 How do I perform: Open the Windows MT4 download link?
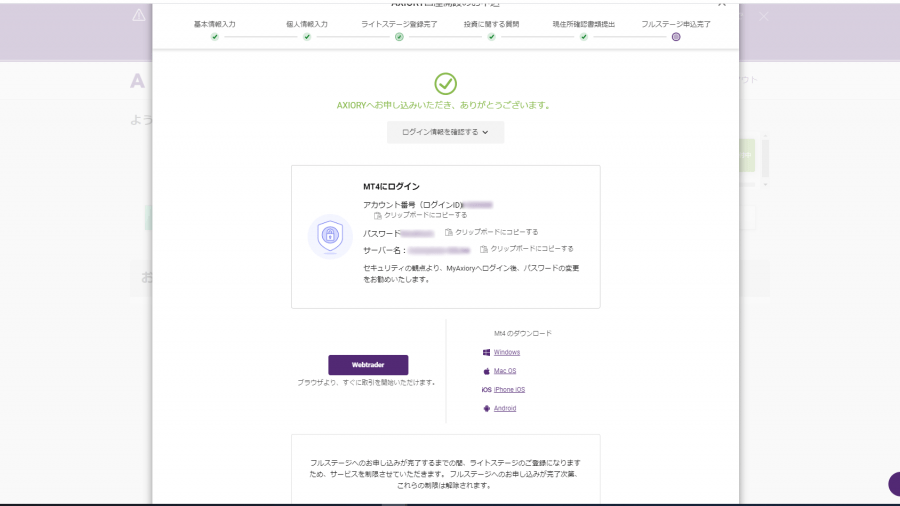[x=507, y=352]
